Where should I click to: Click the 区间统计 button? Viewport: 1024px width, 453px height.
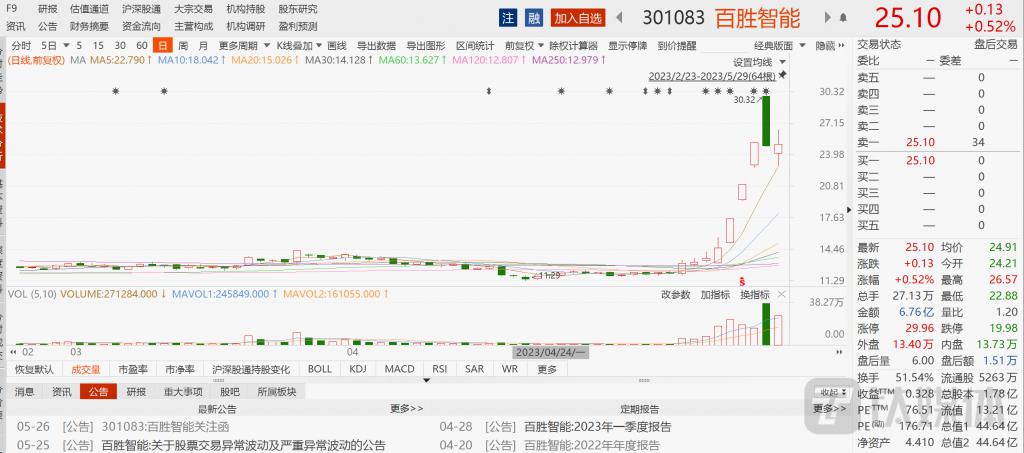click(x=475, y=46)
